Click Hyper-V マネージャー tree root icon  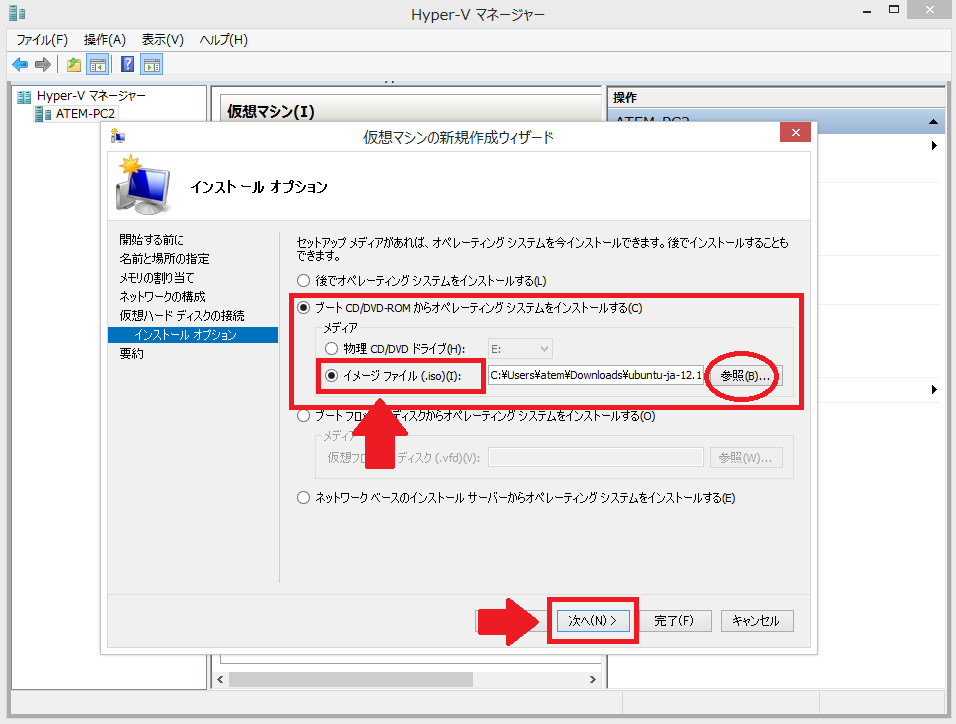click(24, 96)
